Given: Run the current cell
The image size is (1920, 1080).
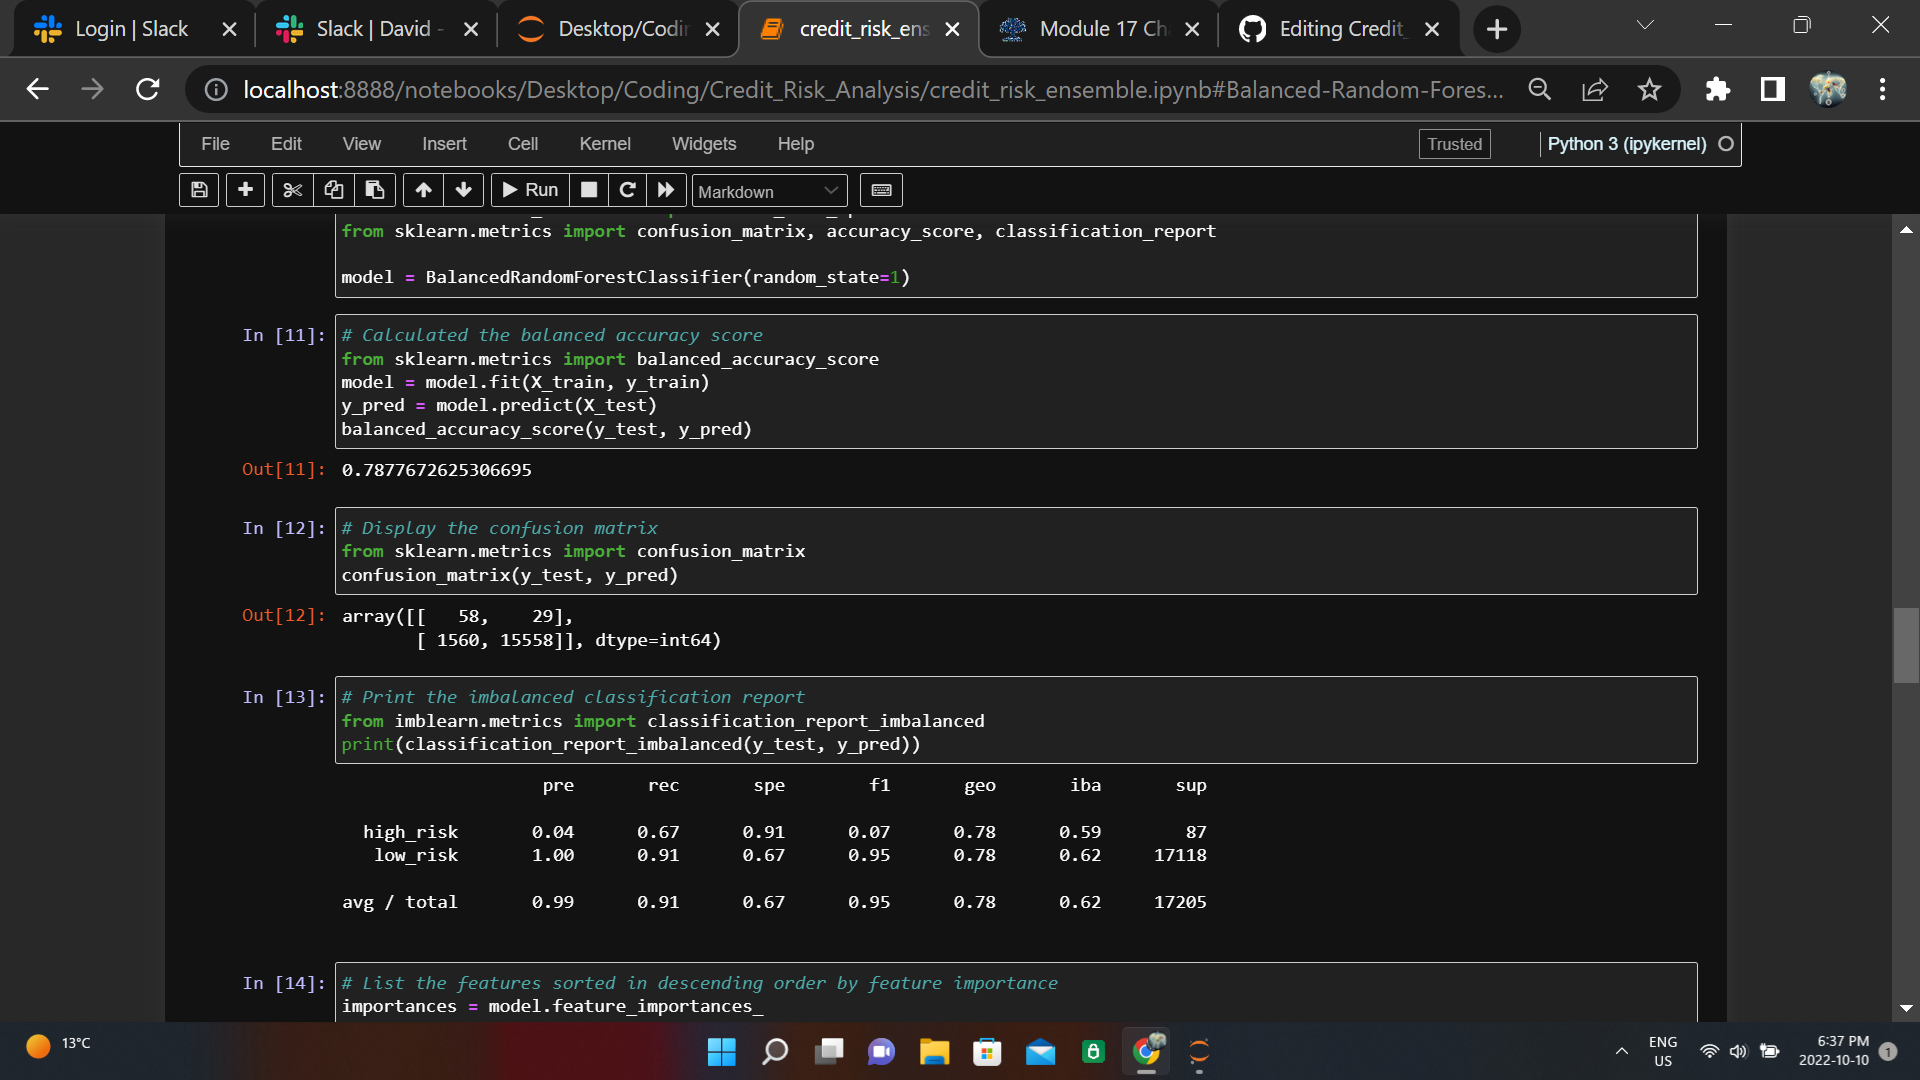Looking at the screenshot, I should point(530,190).
